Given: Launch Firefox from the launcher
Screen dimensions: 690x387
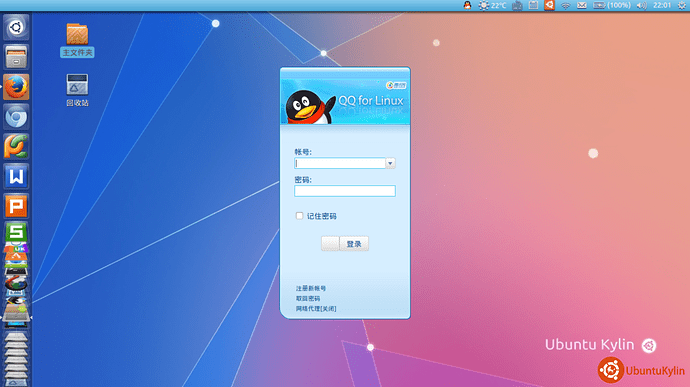Looking at the screenshot, I should [16, 87].
